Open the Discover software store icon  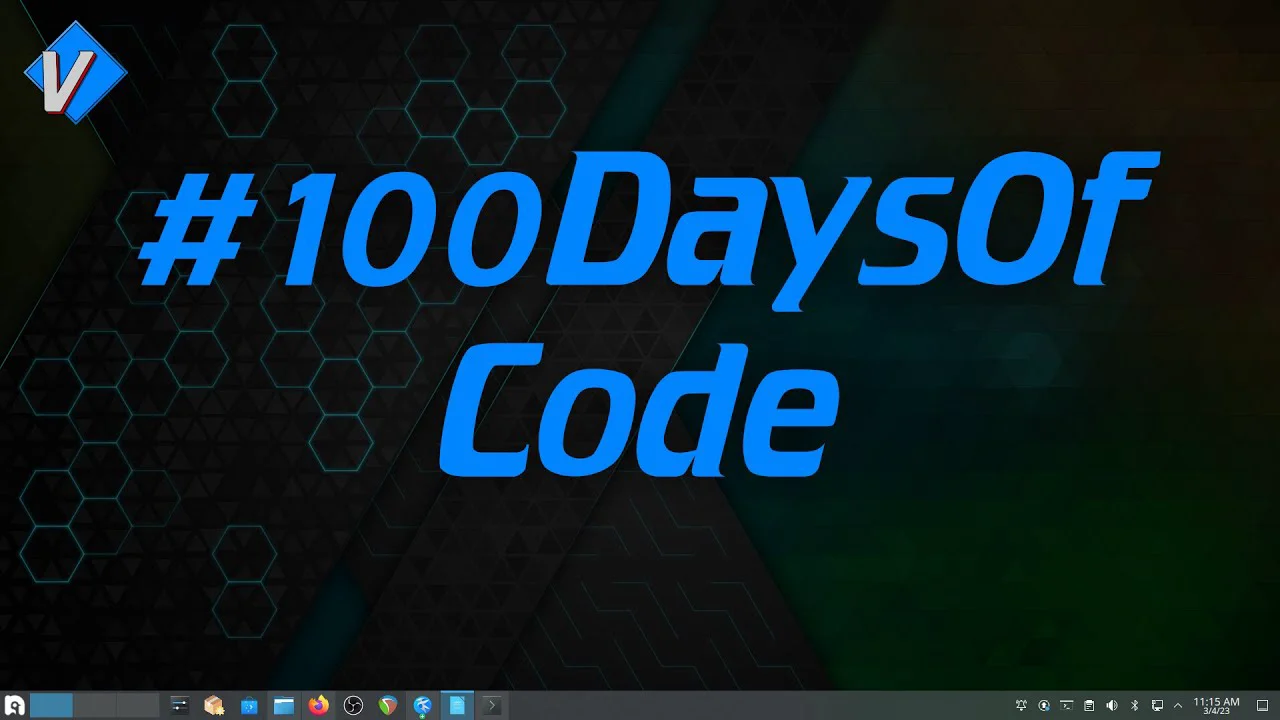tap(249, 706)
